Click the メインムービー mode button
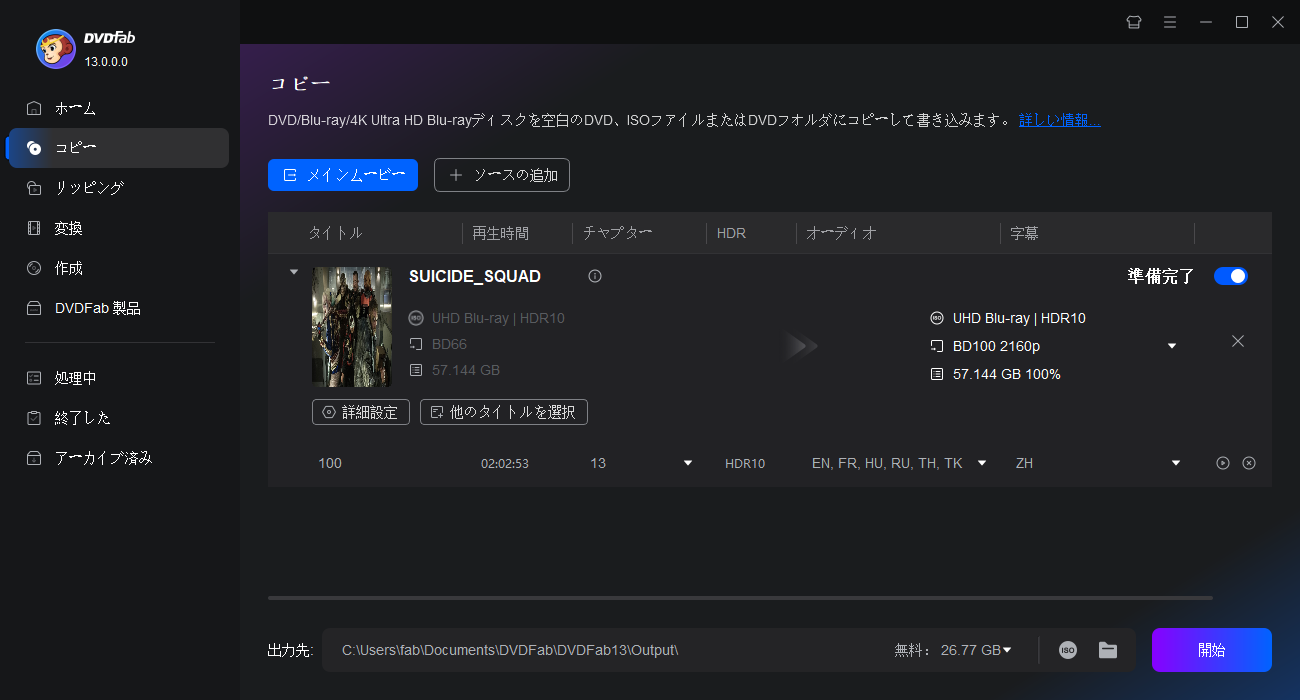The image size is (1300, 700). pyautogui.click(x=343, y=175)
